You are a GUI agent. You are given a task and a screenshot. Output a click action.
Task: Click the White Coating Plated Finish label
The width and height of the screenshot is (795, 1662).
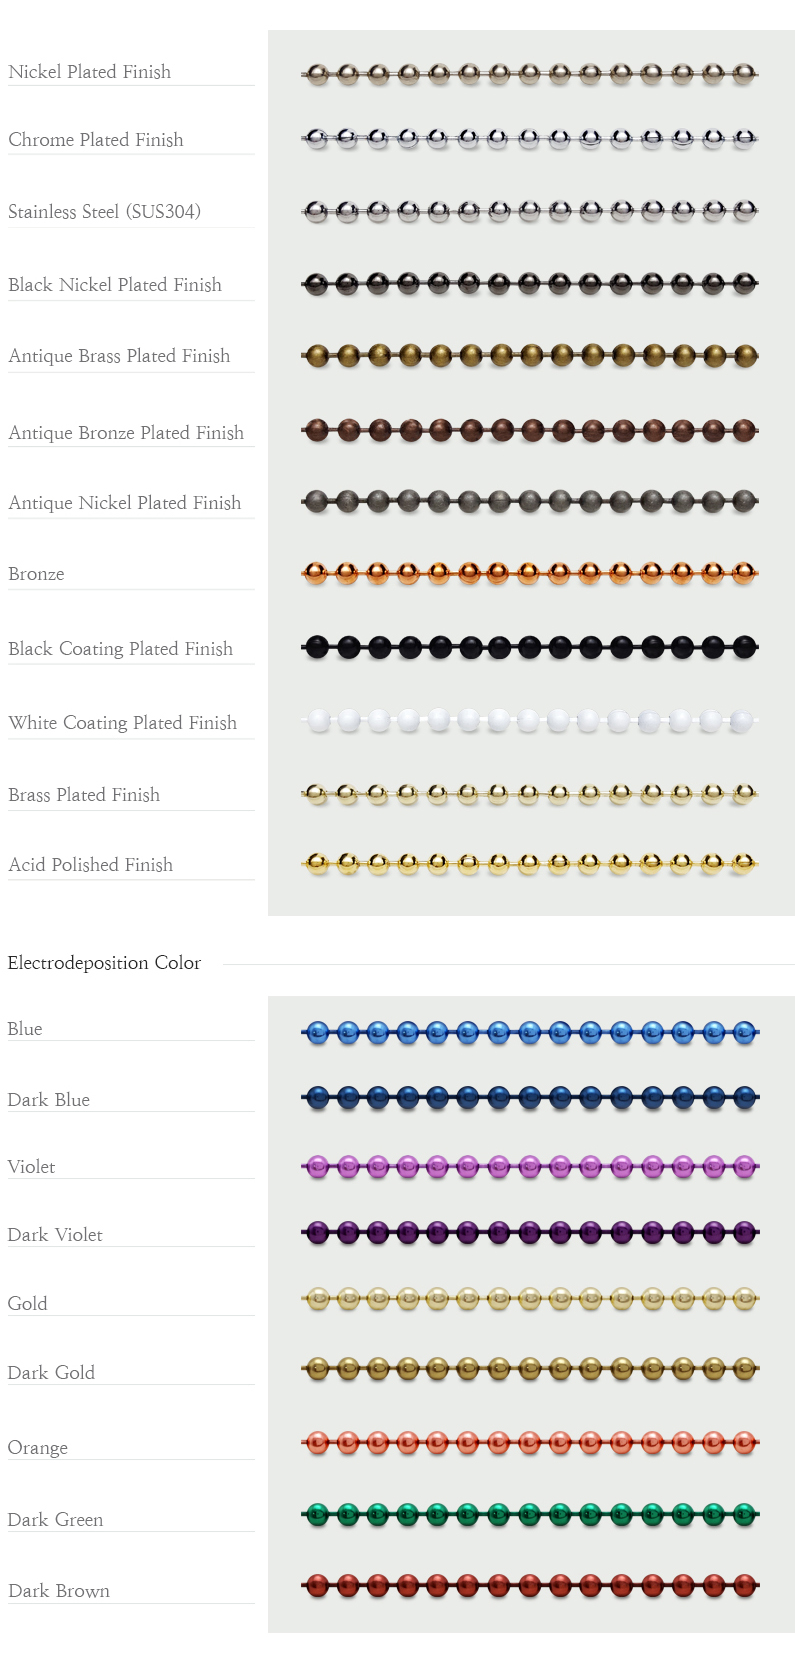click(x=123, y=723)
